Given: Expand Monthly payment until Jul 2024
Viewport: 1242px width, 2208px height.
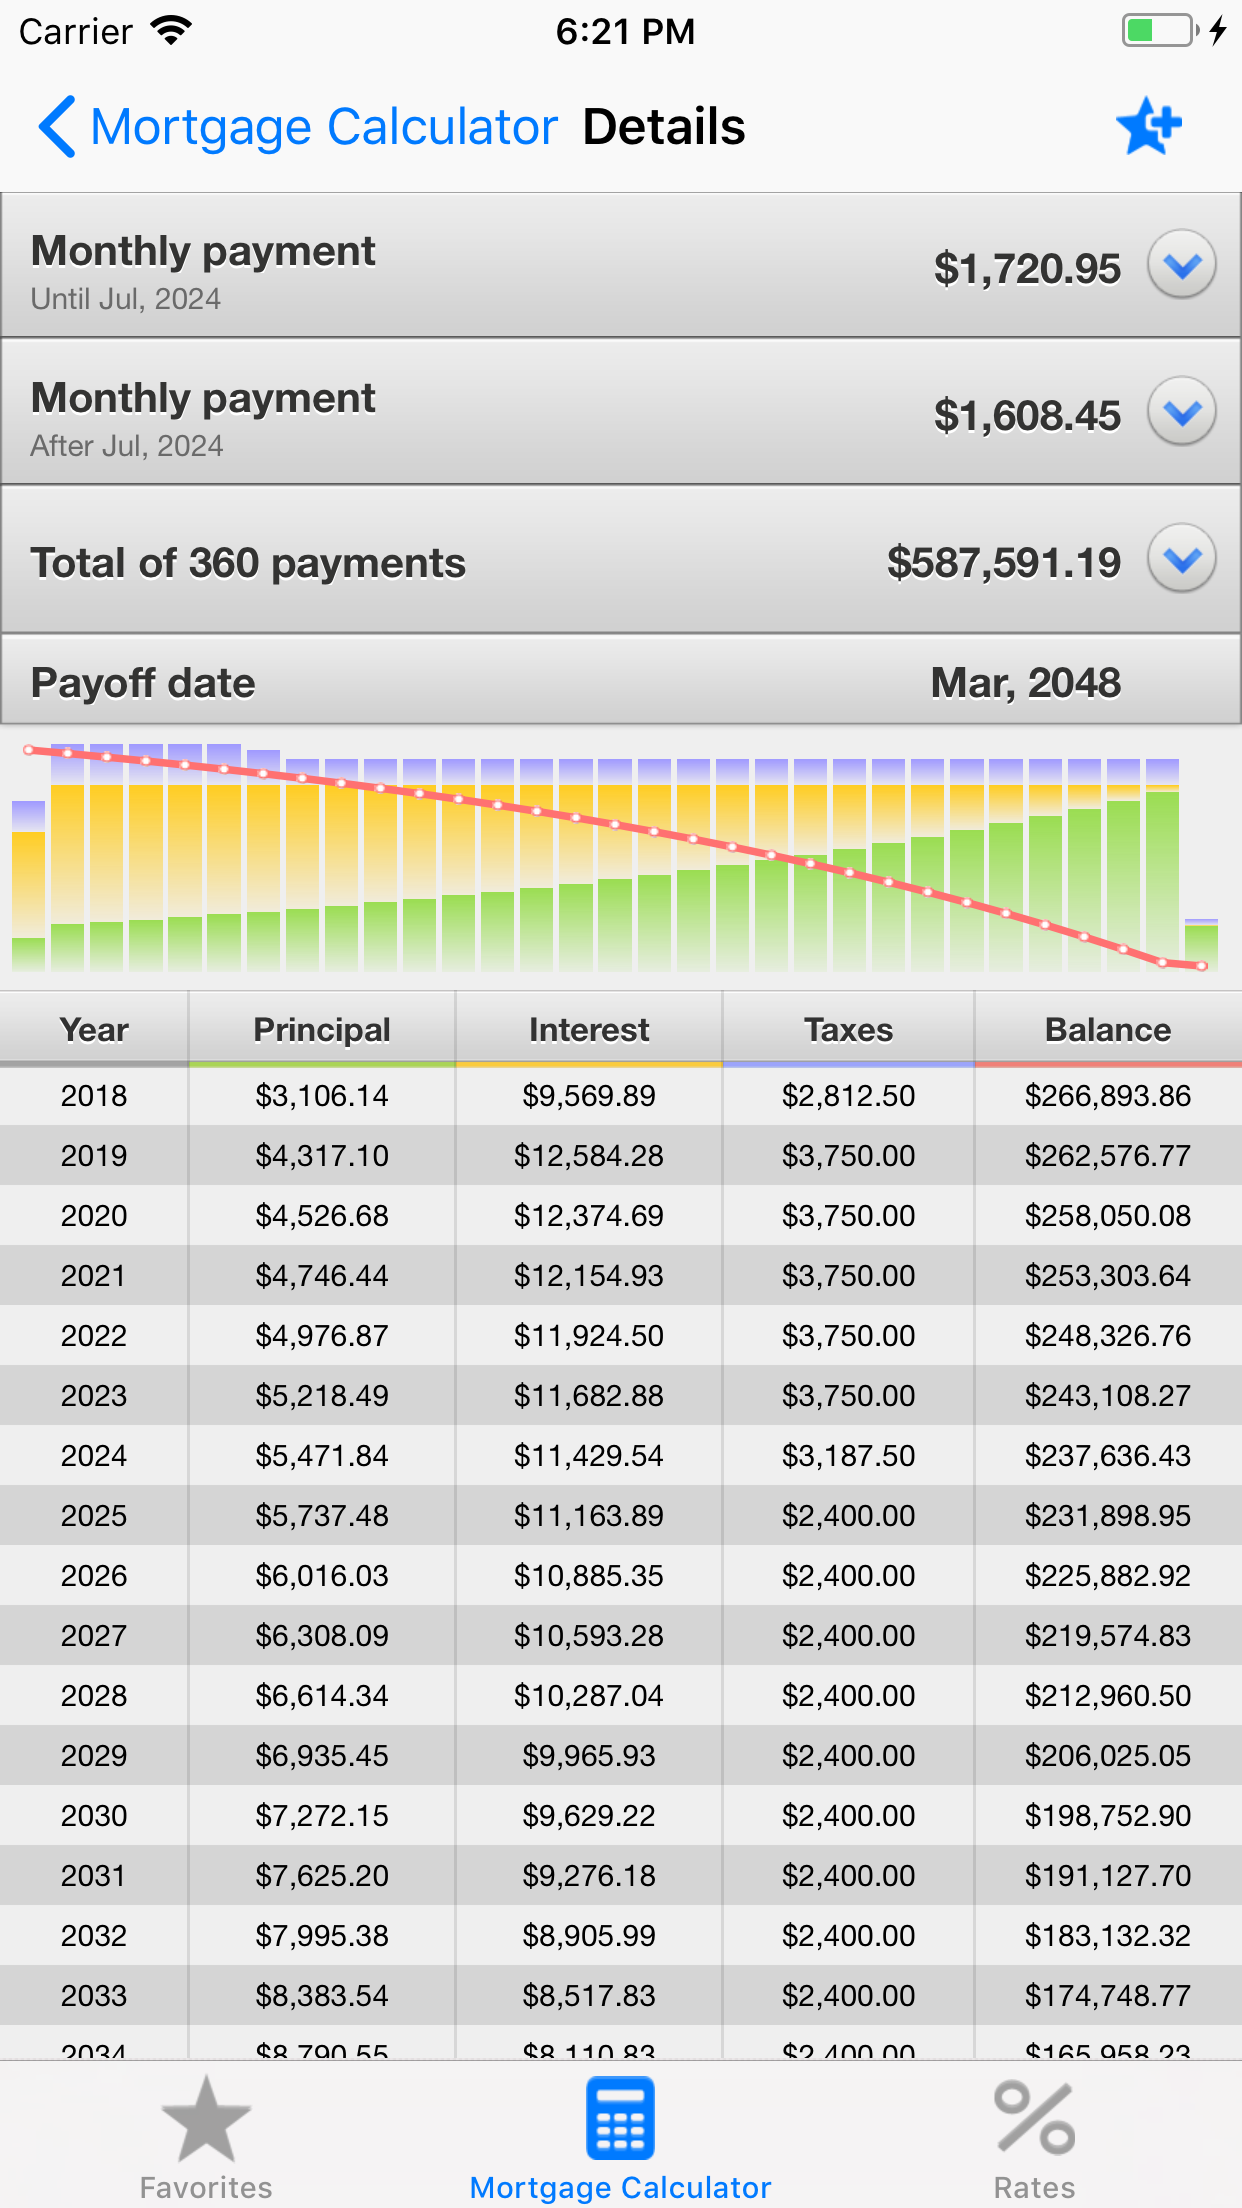Looking at the screenshot, I should 1181,265.
